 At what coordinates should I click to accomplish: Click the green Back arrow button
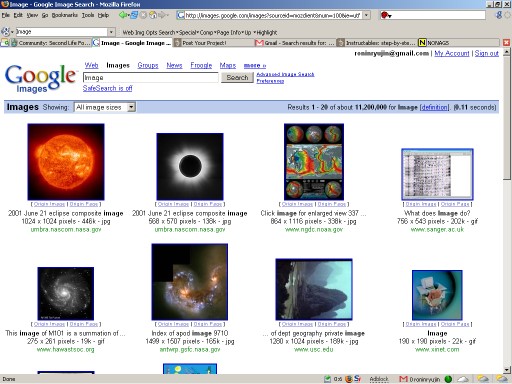tap(123, 15)
